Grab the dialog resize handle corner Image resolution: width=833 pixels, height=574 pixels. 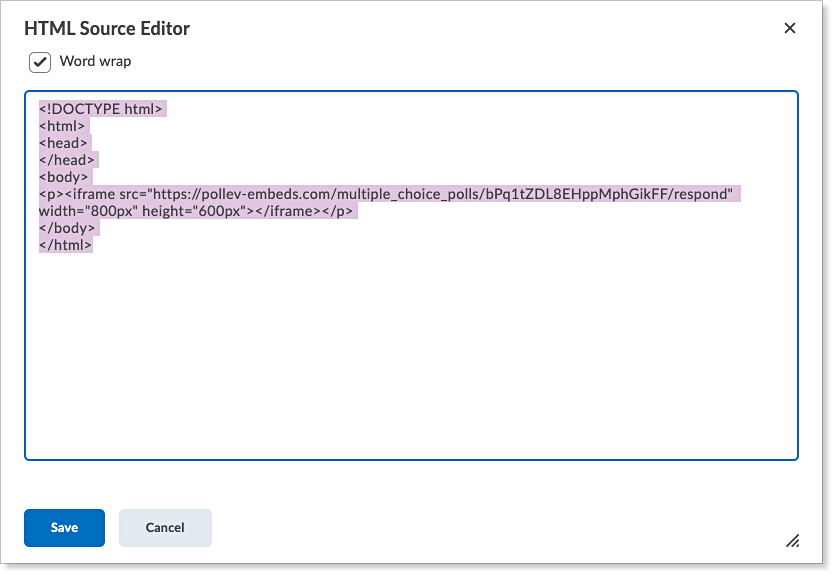pyautogui.click(x=792, y=541)
